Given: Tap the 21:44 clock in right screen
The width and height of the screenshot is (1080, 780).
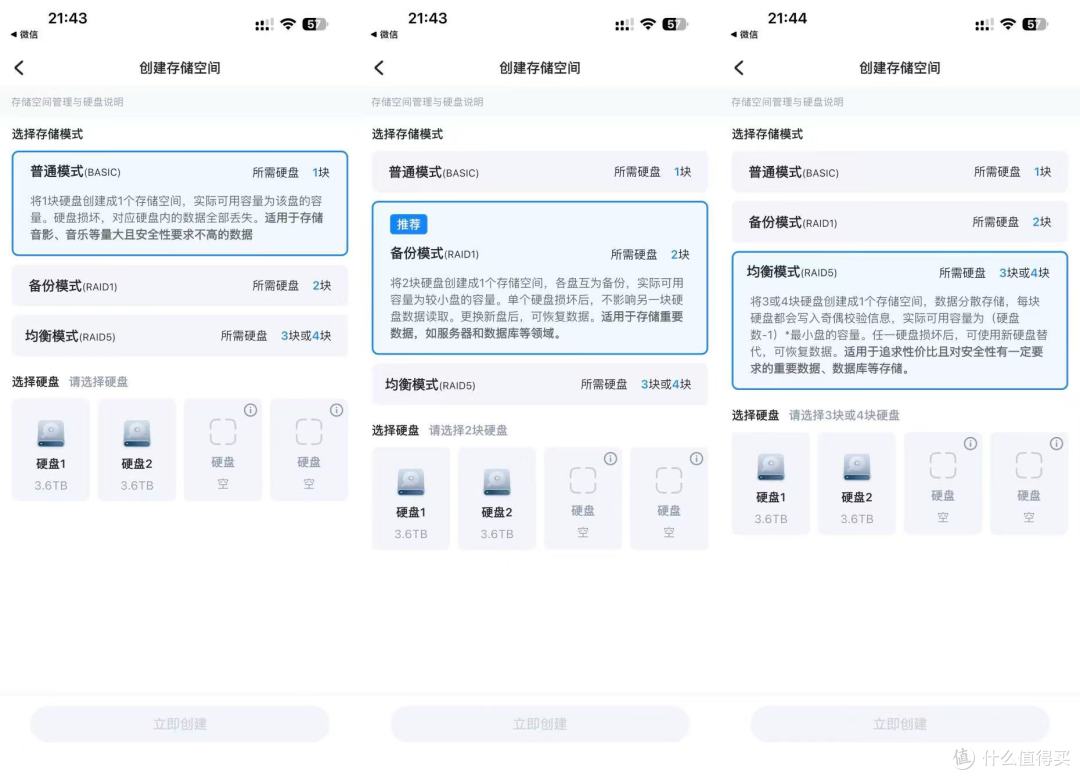Looking at the screenshot, I should tap(787, 18).
